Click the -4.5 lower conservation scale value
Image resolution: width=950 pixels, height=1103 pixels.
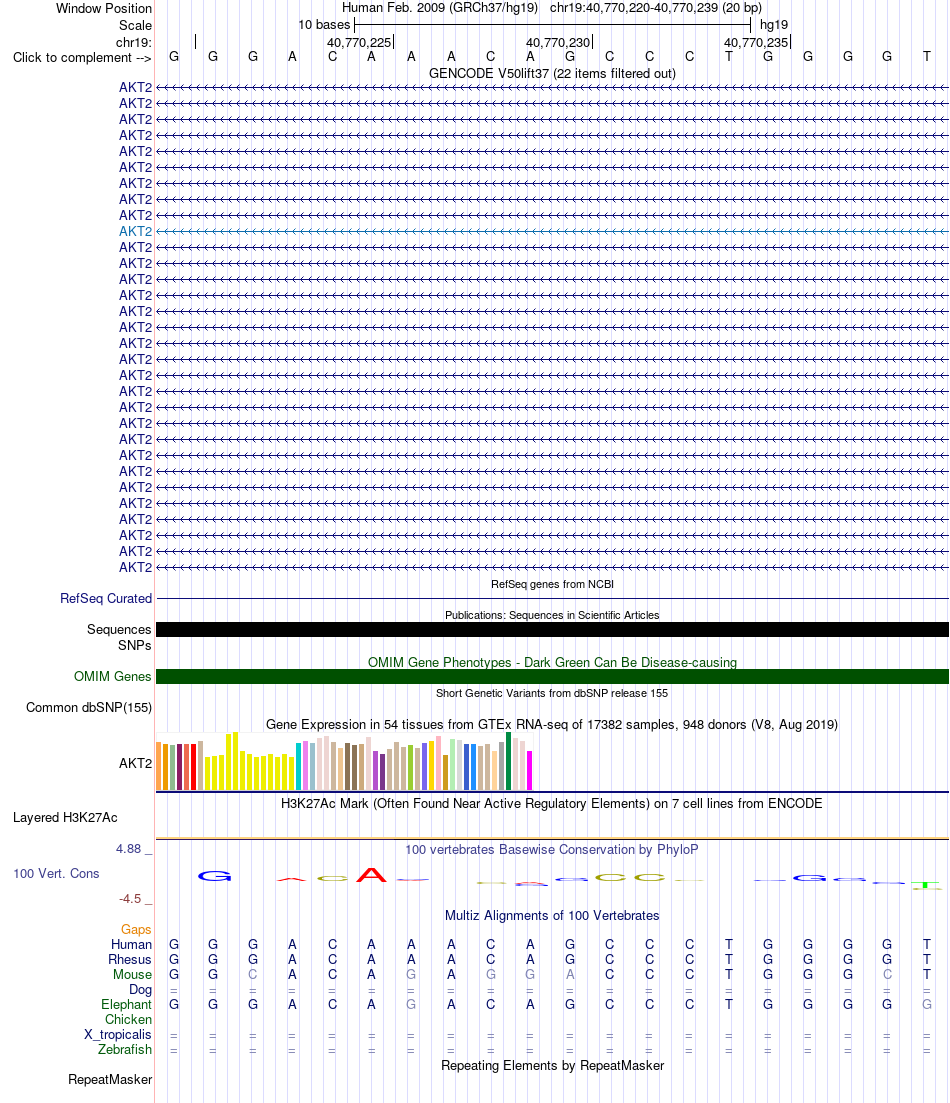130,899
